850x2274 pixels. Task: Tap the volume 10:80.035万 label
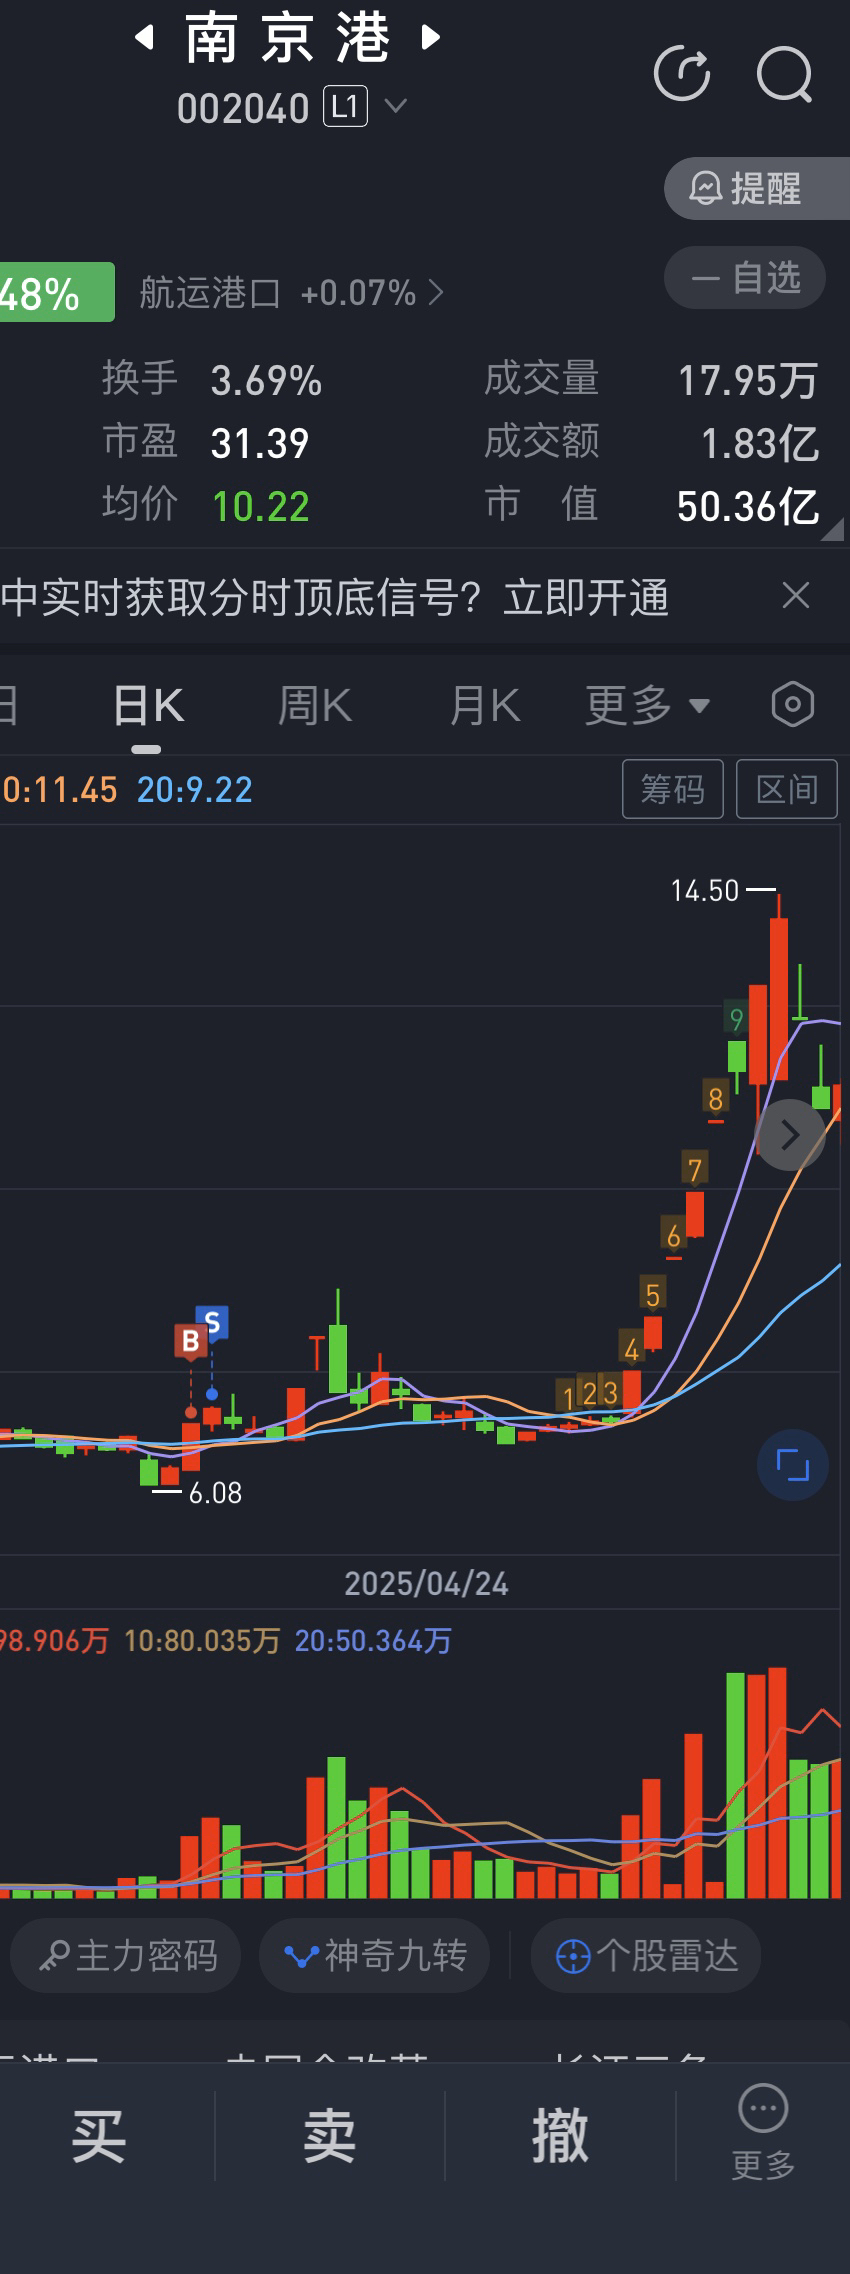[202, 1641]
